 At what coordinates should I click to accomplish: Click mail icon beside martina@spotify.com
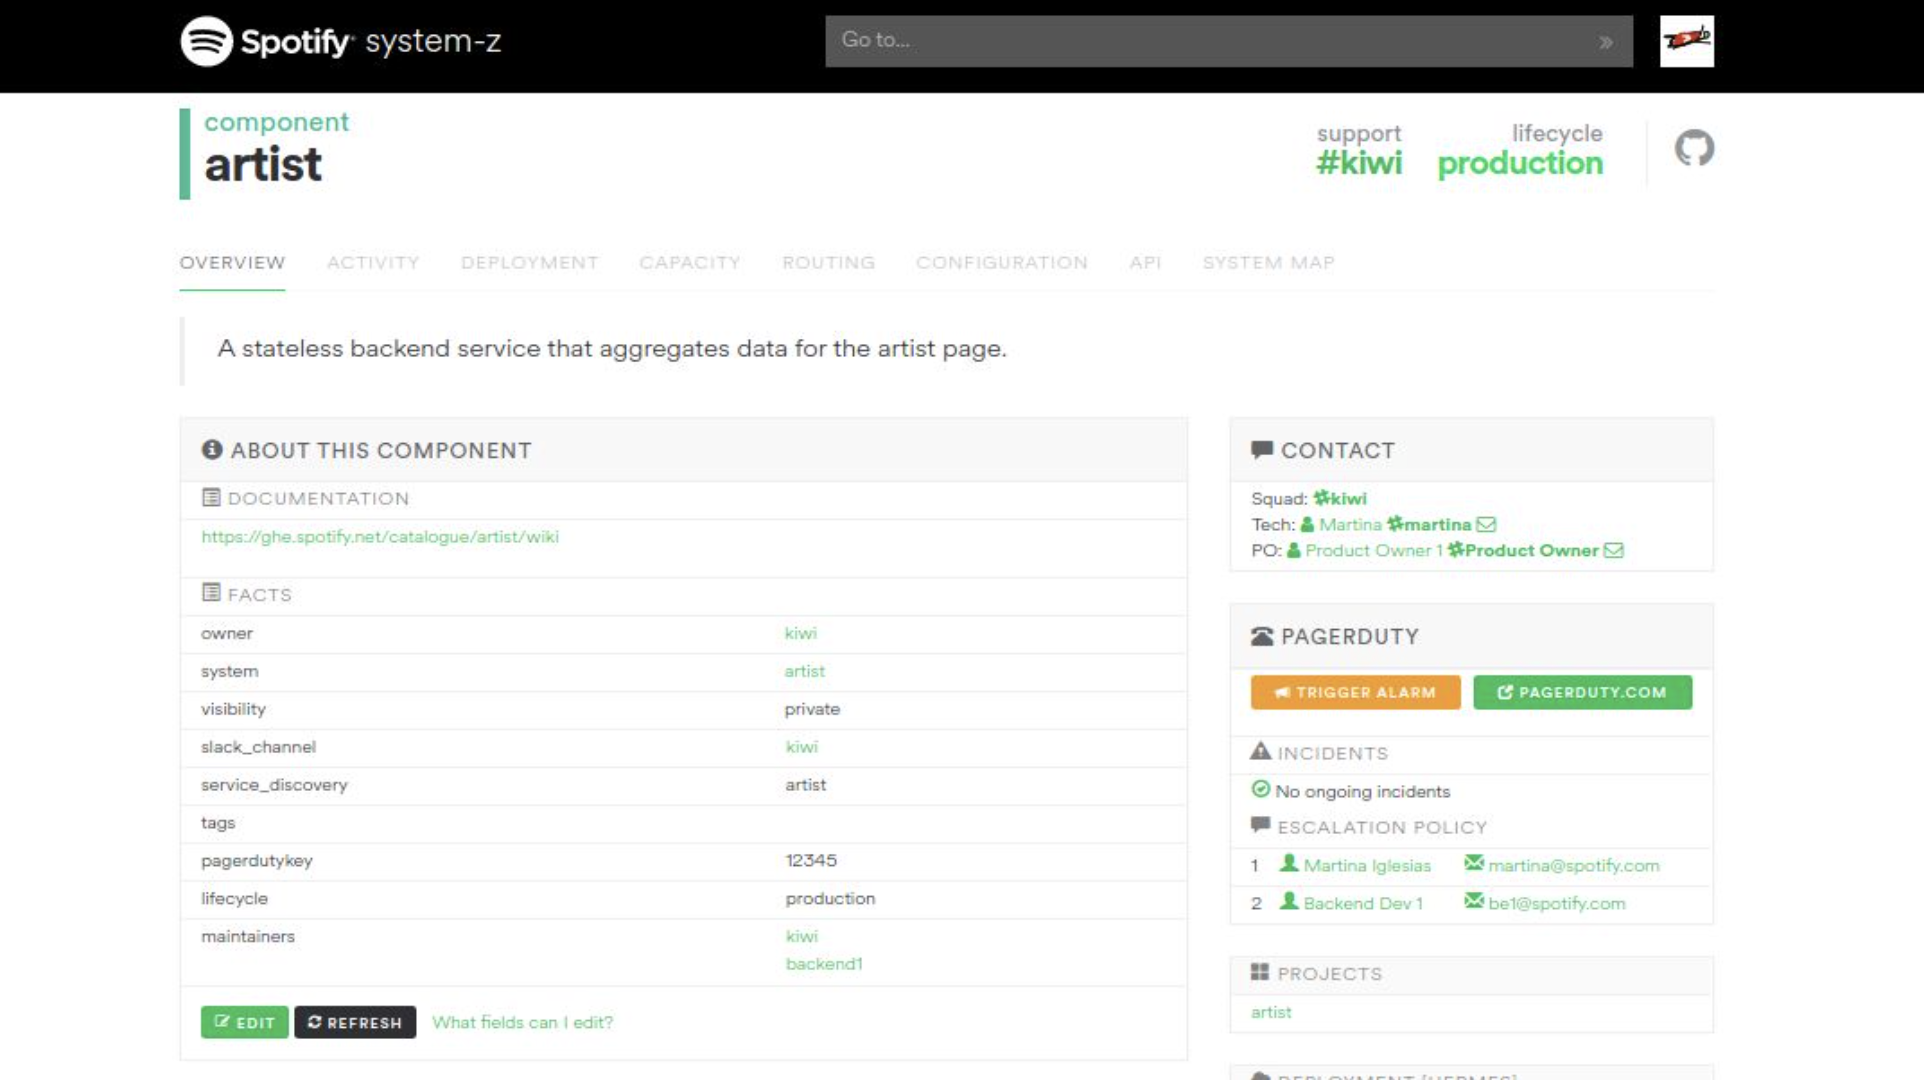tap(1473, 864)
